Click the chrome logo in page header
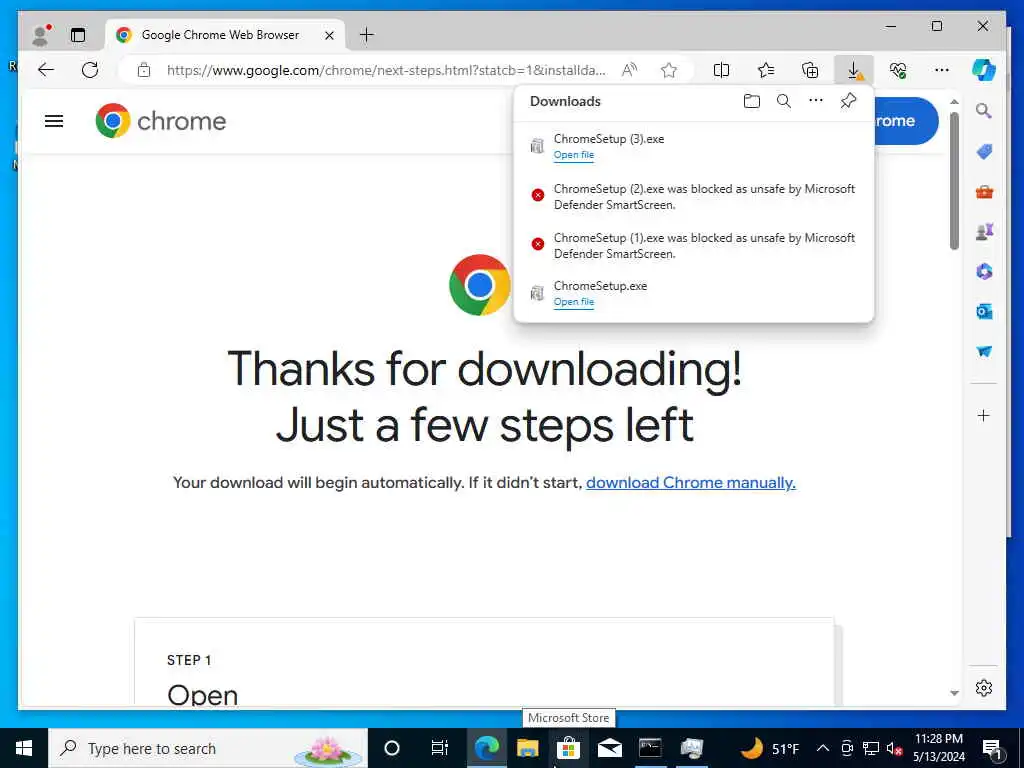The width and height of the screenshot is (1024, 768). coord(161,121)
